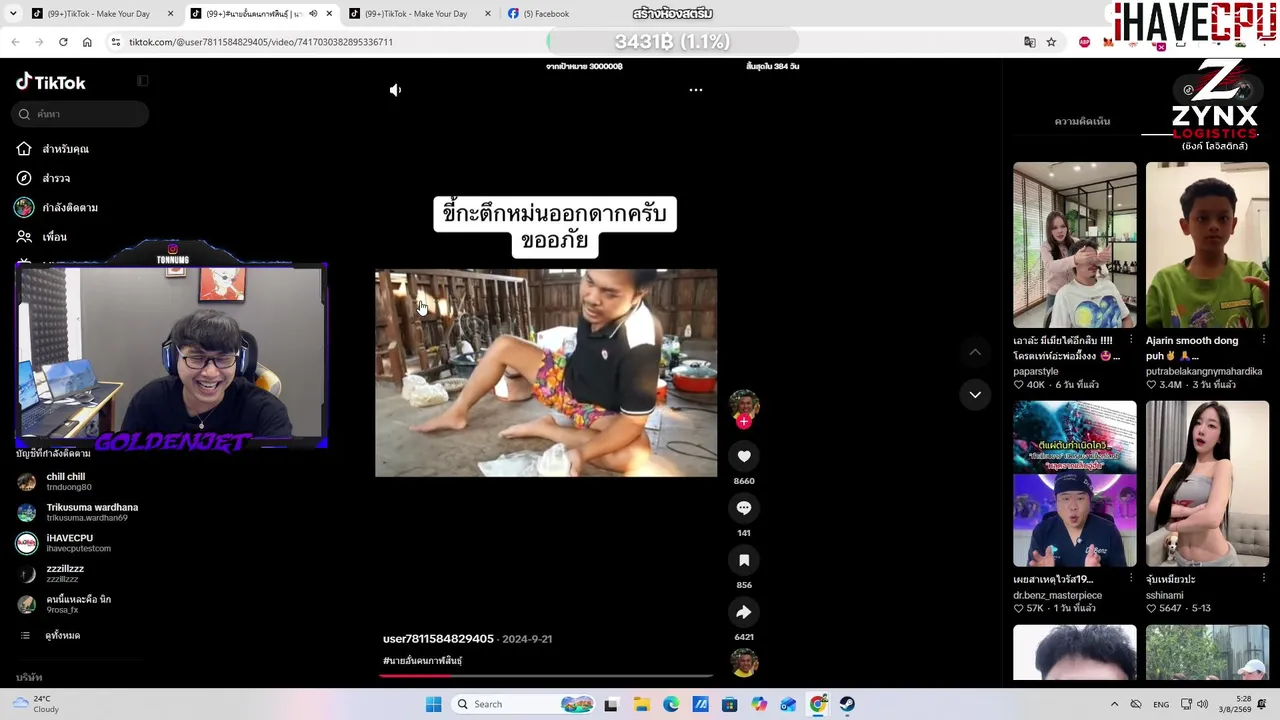Bookmark this page with the star icon

[1051, 42]
